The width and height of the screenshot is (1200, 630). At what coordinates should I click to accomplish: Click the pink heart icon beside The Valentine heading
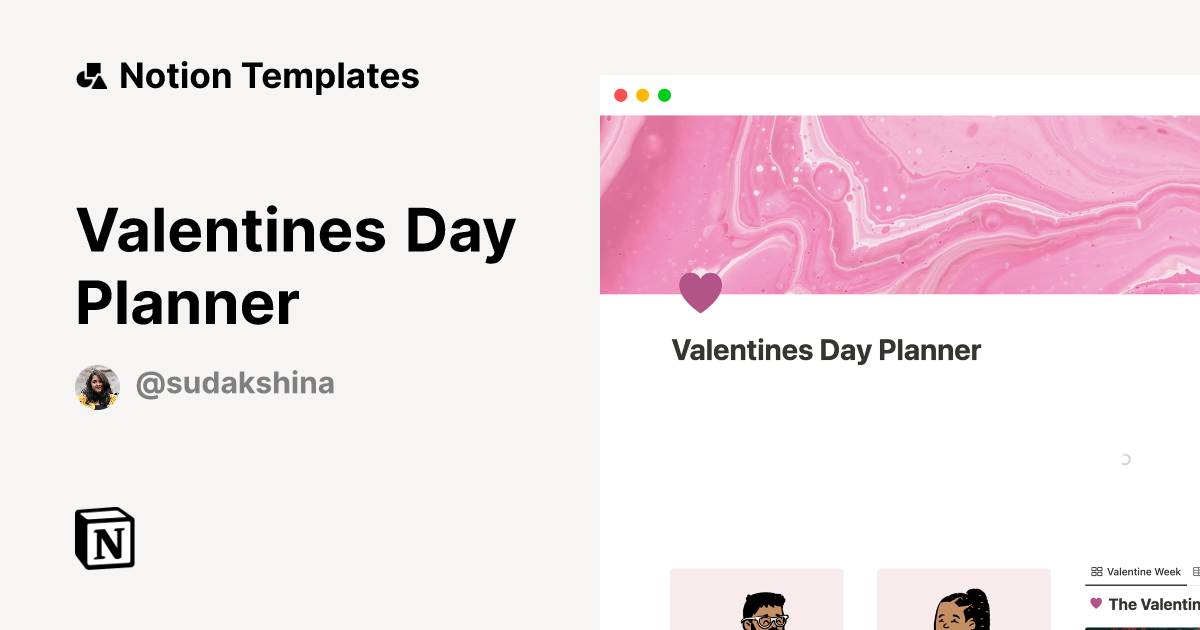[1097, 603]
